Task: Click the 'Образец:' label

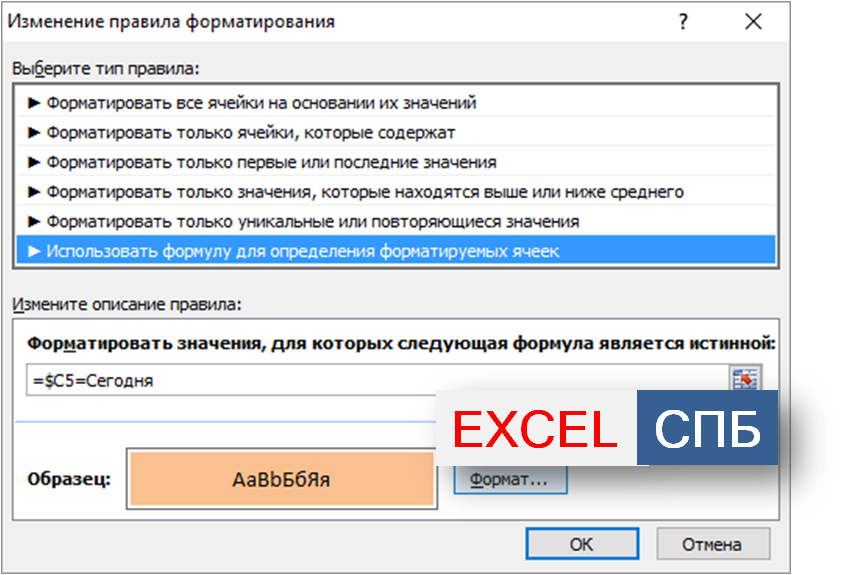Action: pyautogui.click(x=69, y=478)
